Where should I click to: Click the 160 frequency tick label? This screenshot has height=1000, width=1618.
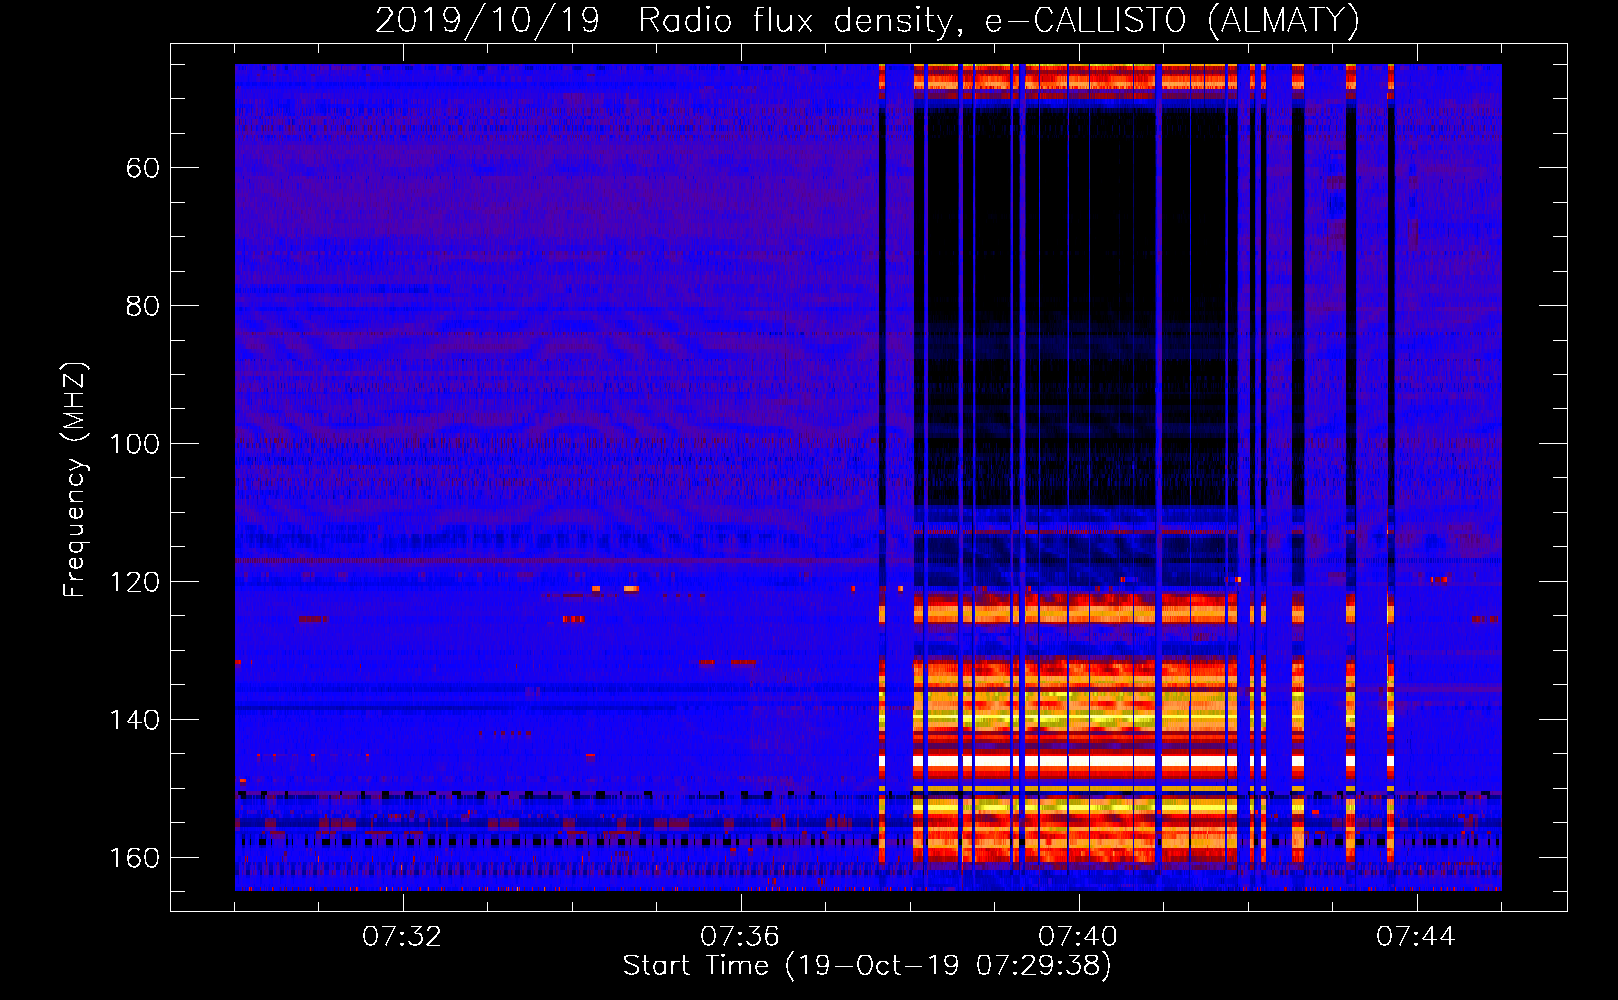(x=134, y=858)
